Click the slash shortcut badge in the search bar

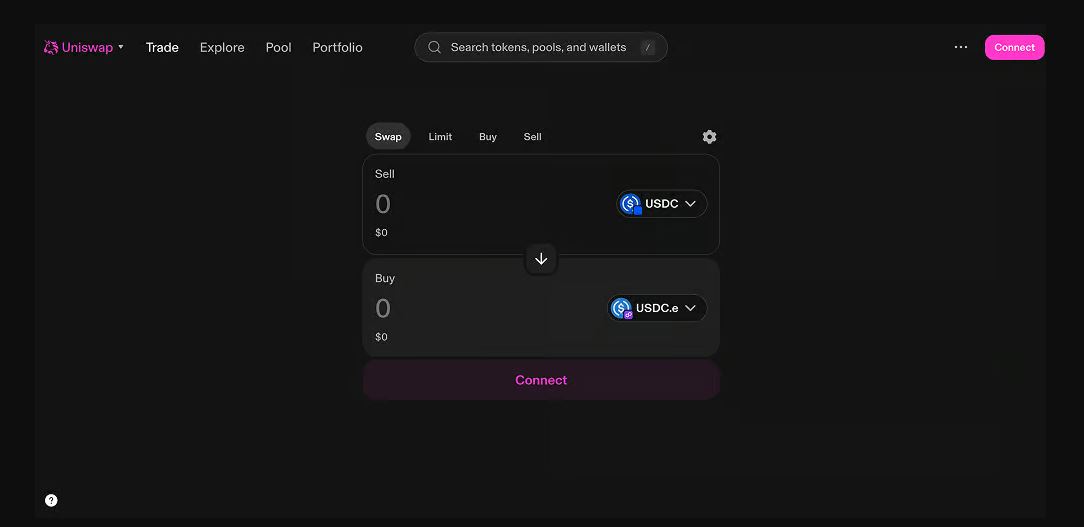[x=648, y=47]
